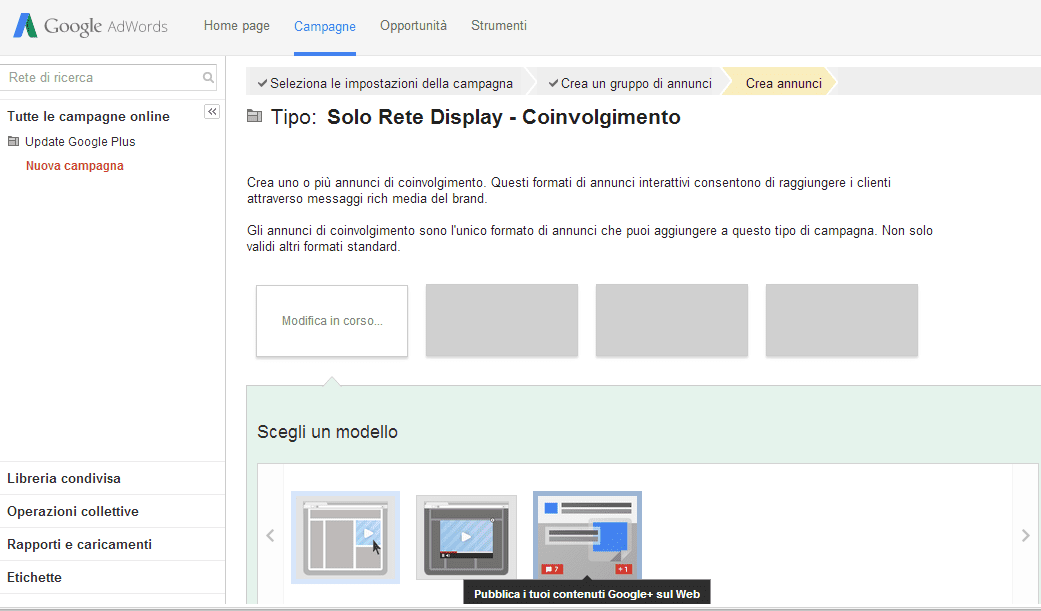Switch to the Opportunità tab
The width and height of the screenshot is (1041, 611).
coord(413,26)
